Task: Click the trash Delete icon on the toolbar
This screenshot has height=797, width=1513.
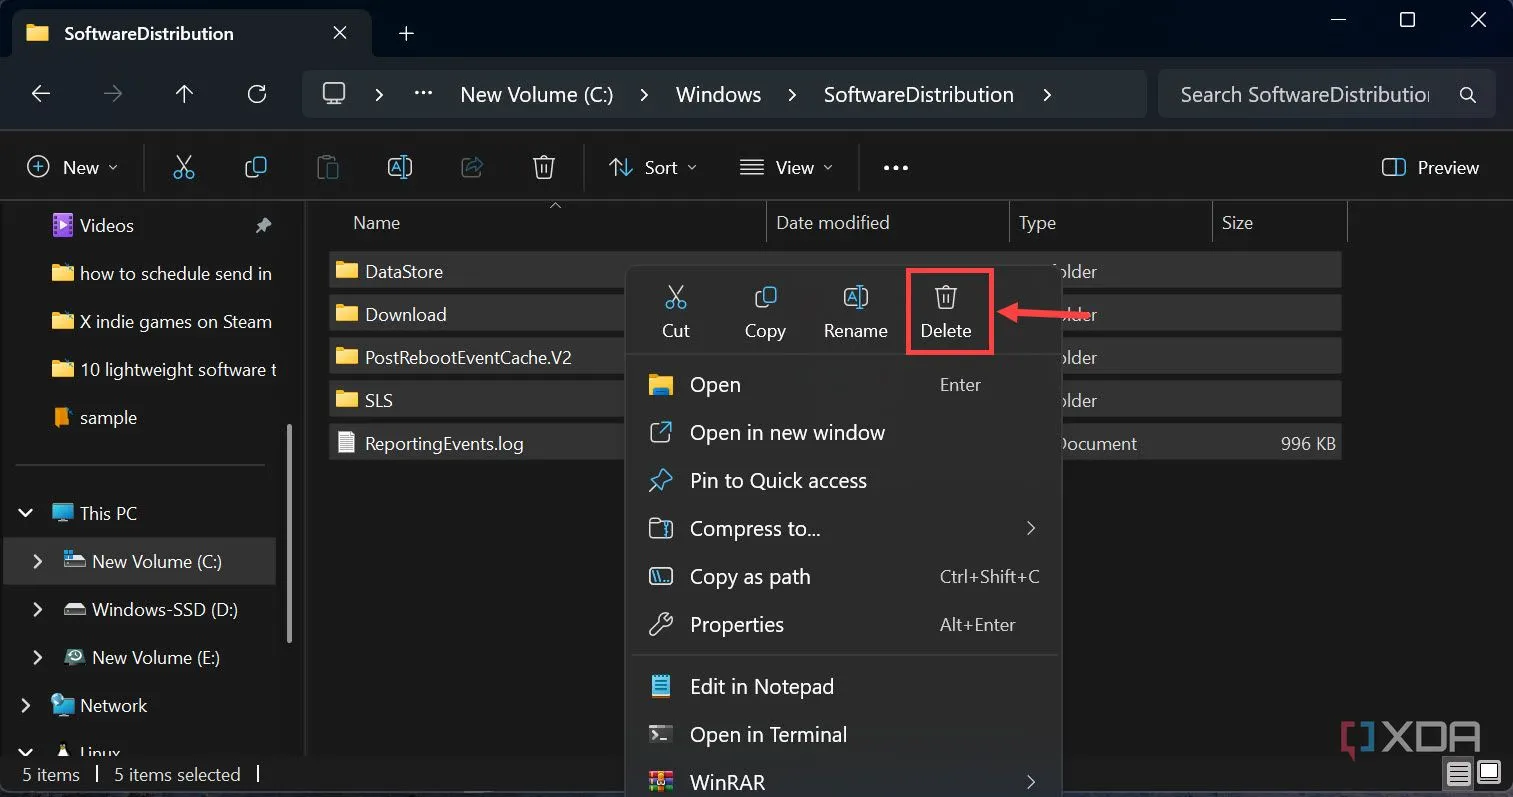Action: tap(543, 167)
